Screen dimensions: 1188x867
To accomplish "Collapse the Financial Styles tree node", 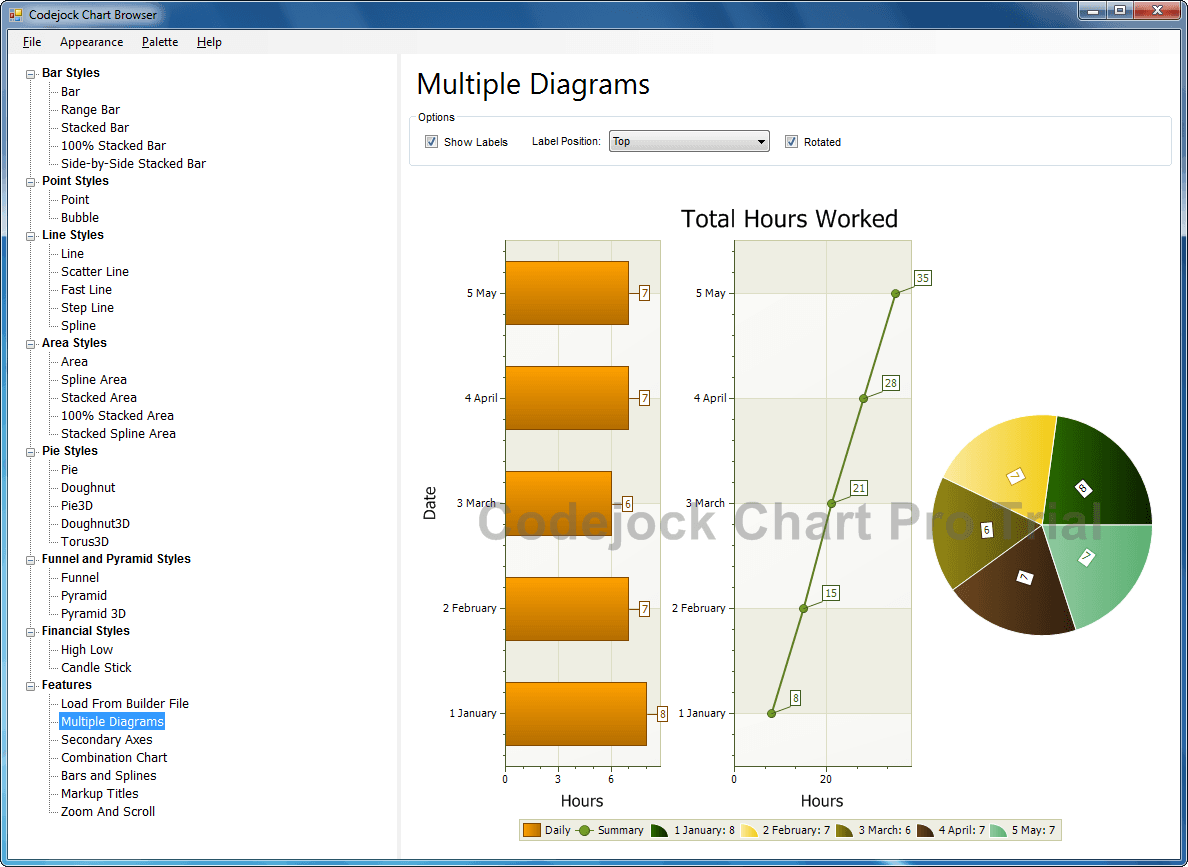I will (x=30, y=632).
